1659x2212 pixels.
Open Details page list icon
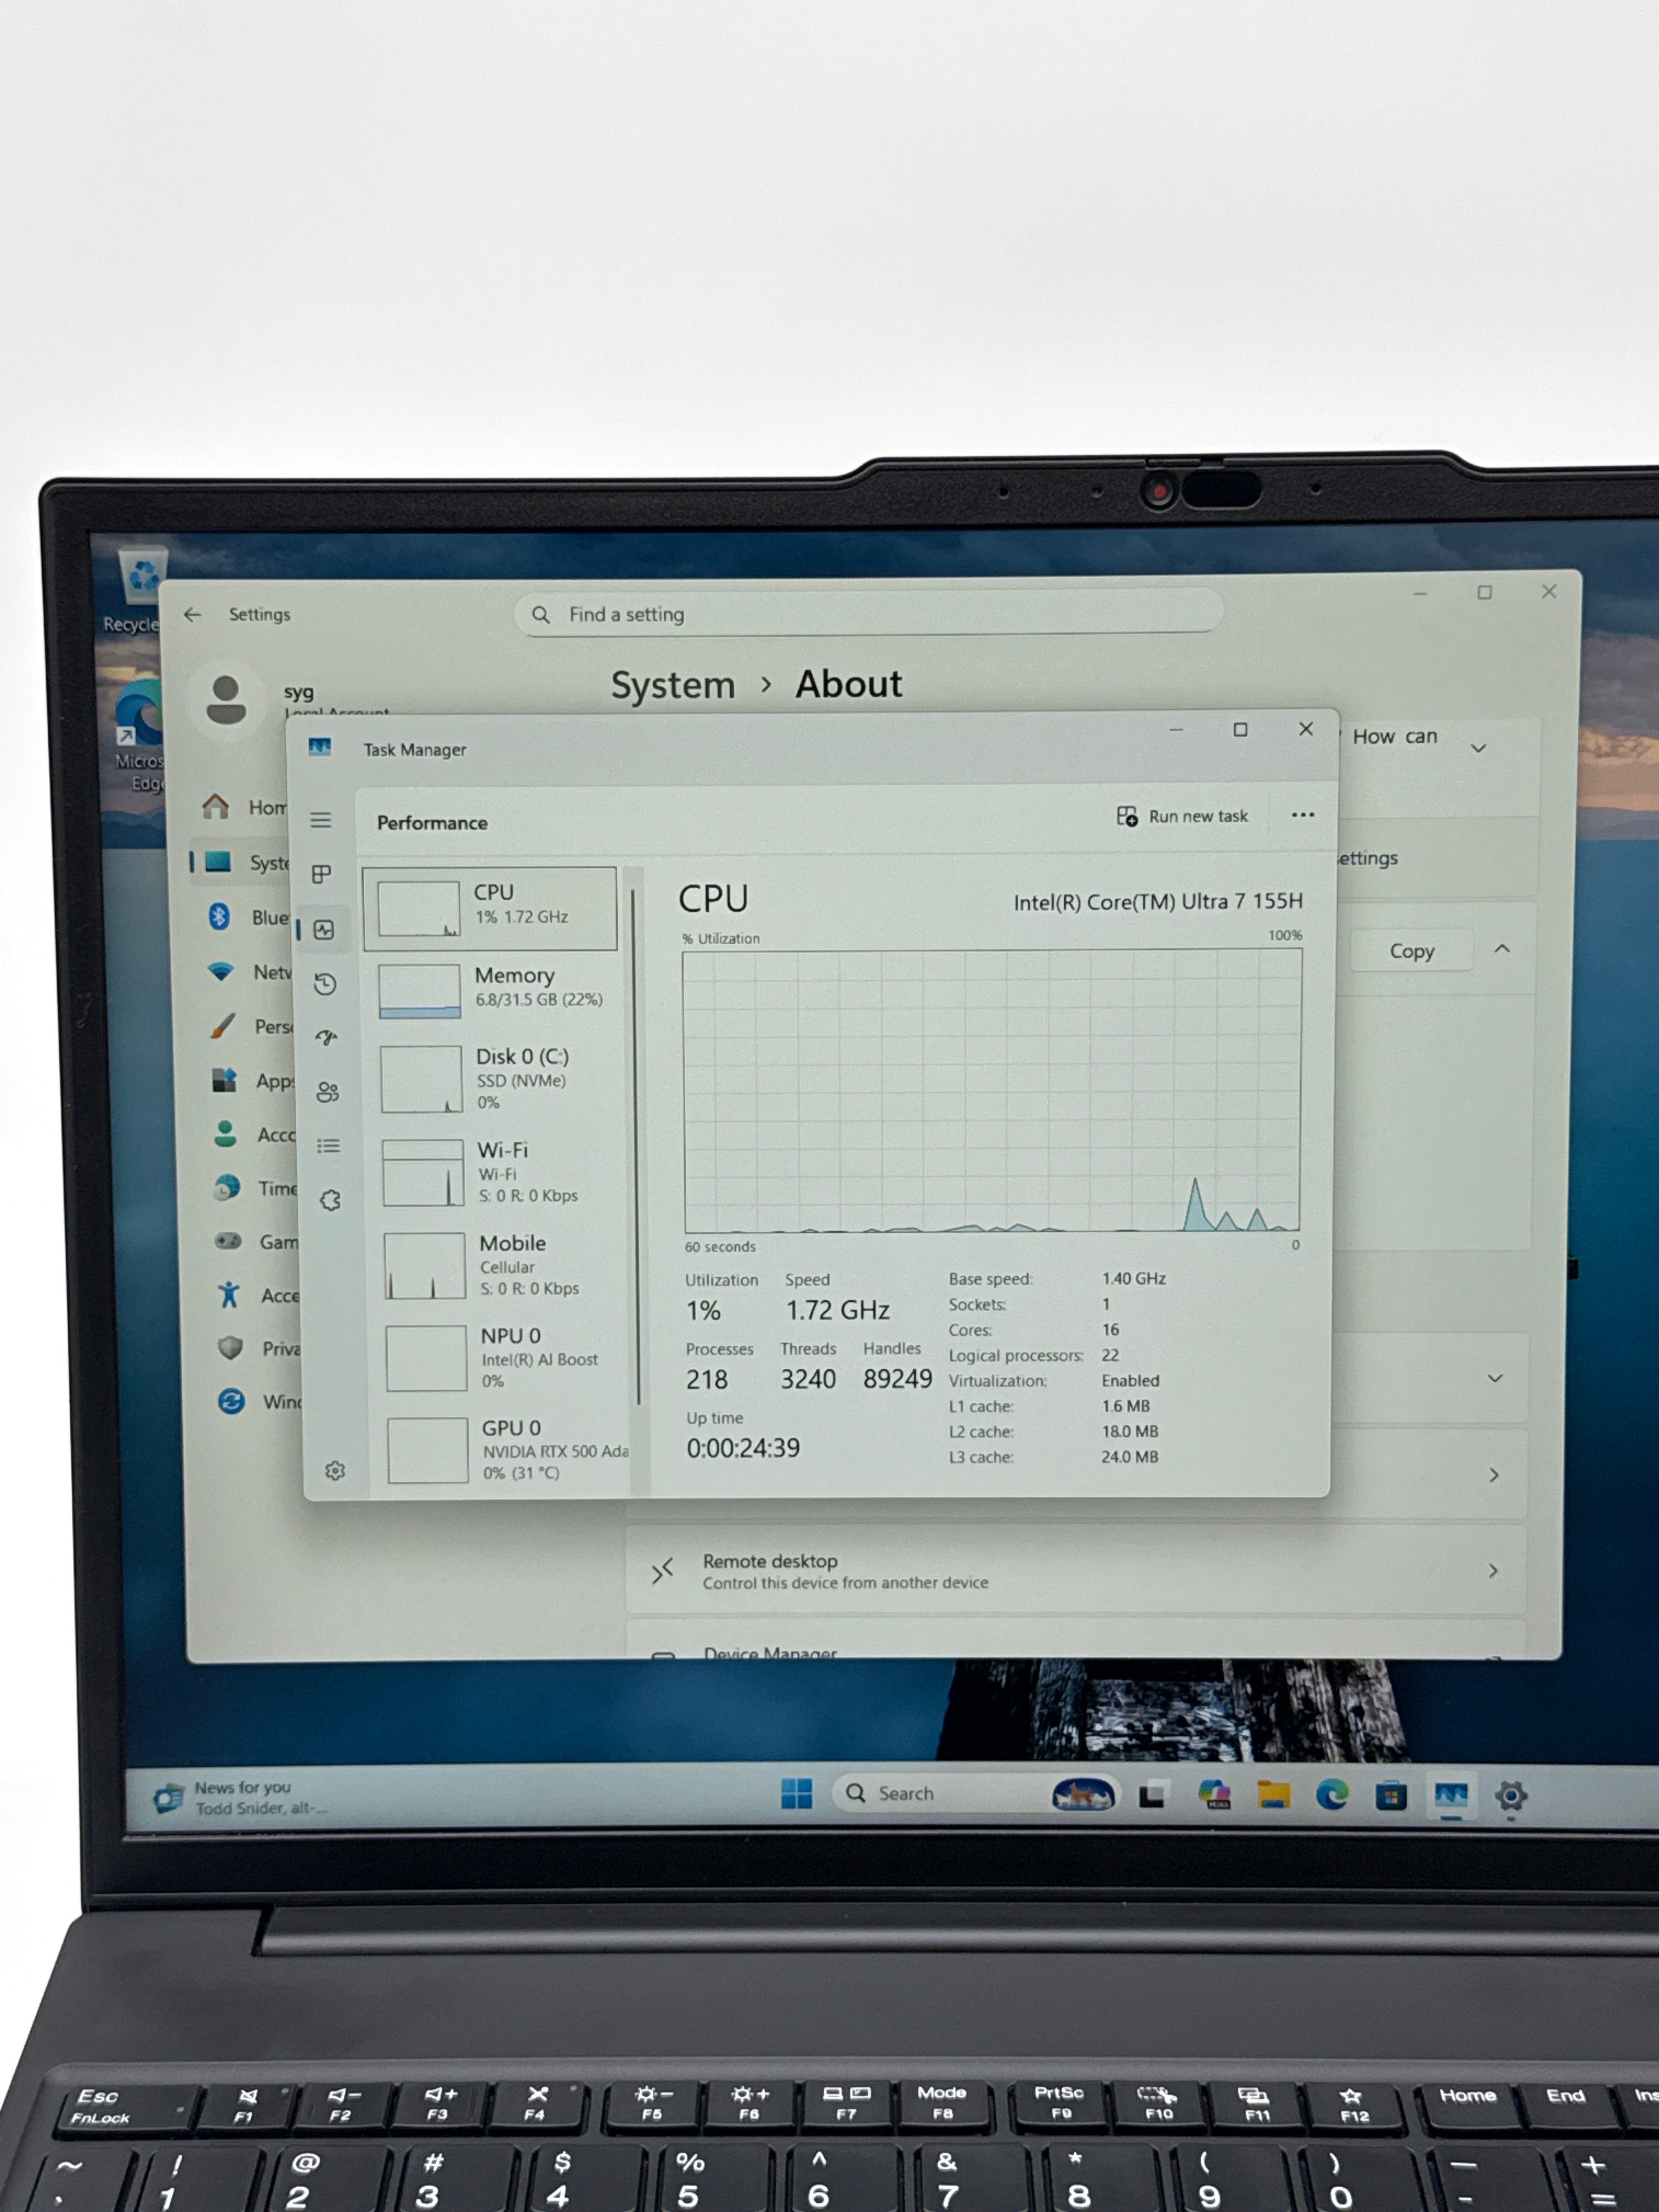click(x=329, y=1146)
